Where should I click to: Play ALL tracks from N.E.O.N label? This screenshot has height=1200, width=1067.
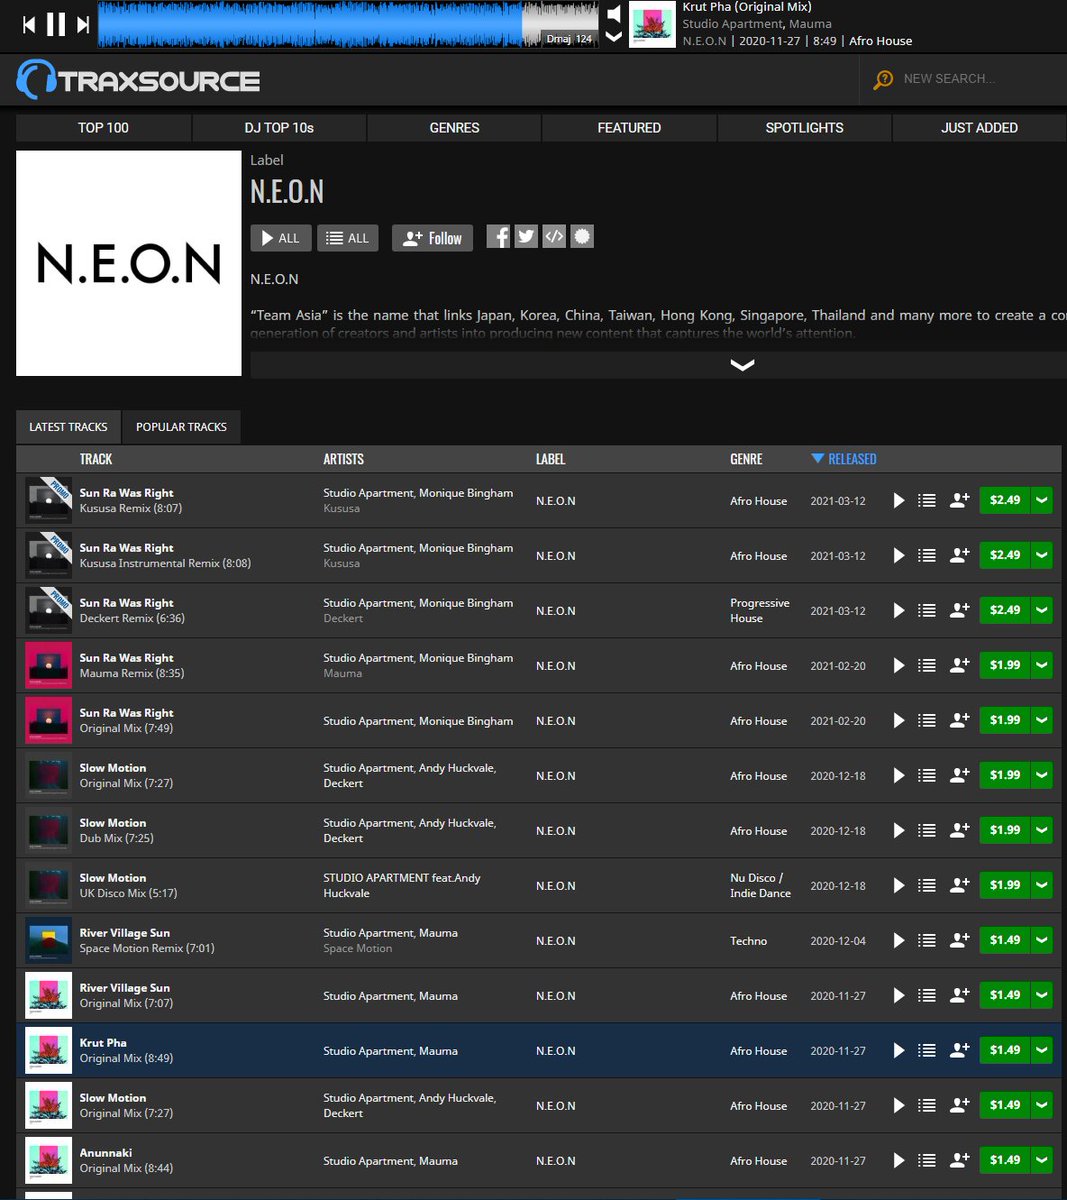280,238
